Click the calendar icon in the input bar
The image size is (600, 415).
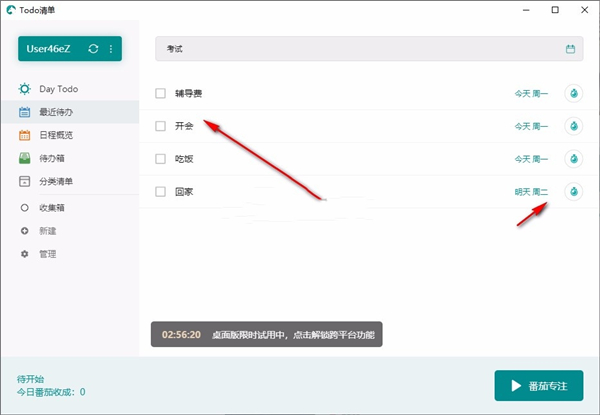click(570, 49)
